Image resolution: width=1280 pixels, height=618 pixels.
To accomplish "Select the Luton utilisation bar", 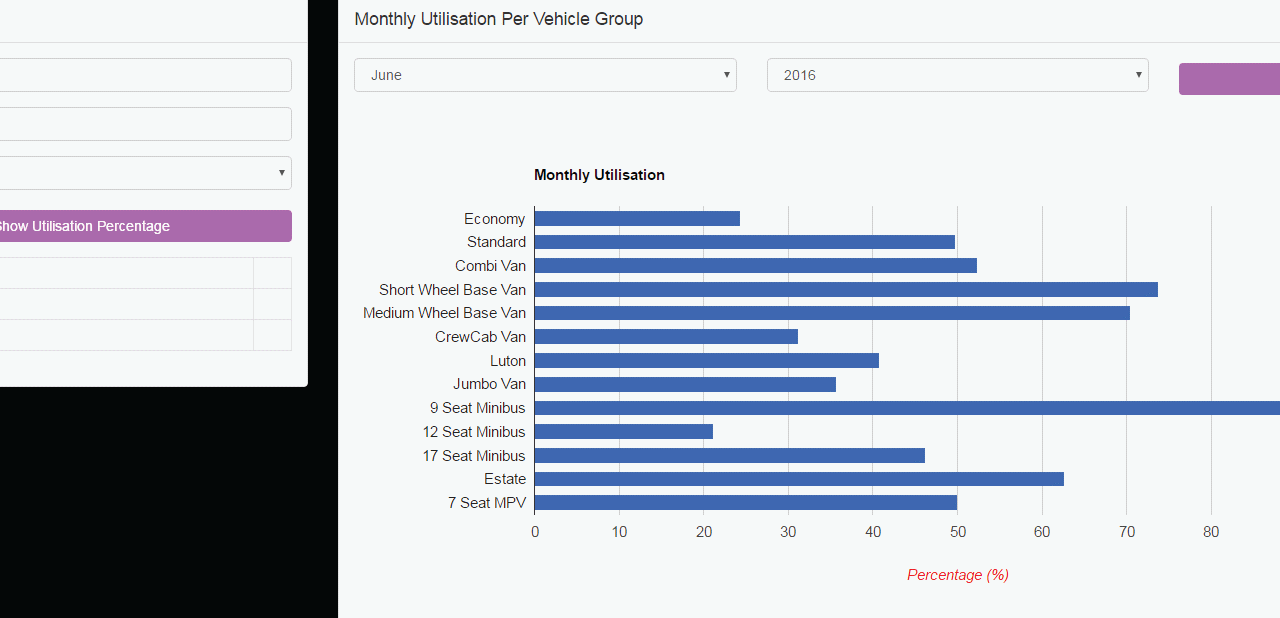I will tap(707, 360).
